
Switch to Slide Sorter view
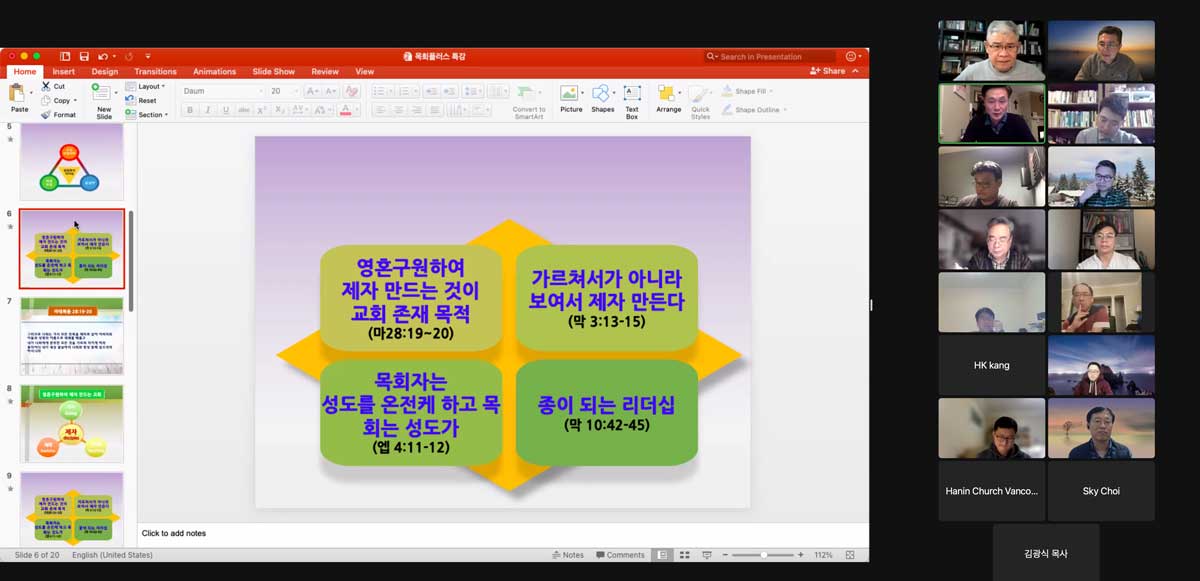(x=684, y=555)
